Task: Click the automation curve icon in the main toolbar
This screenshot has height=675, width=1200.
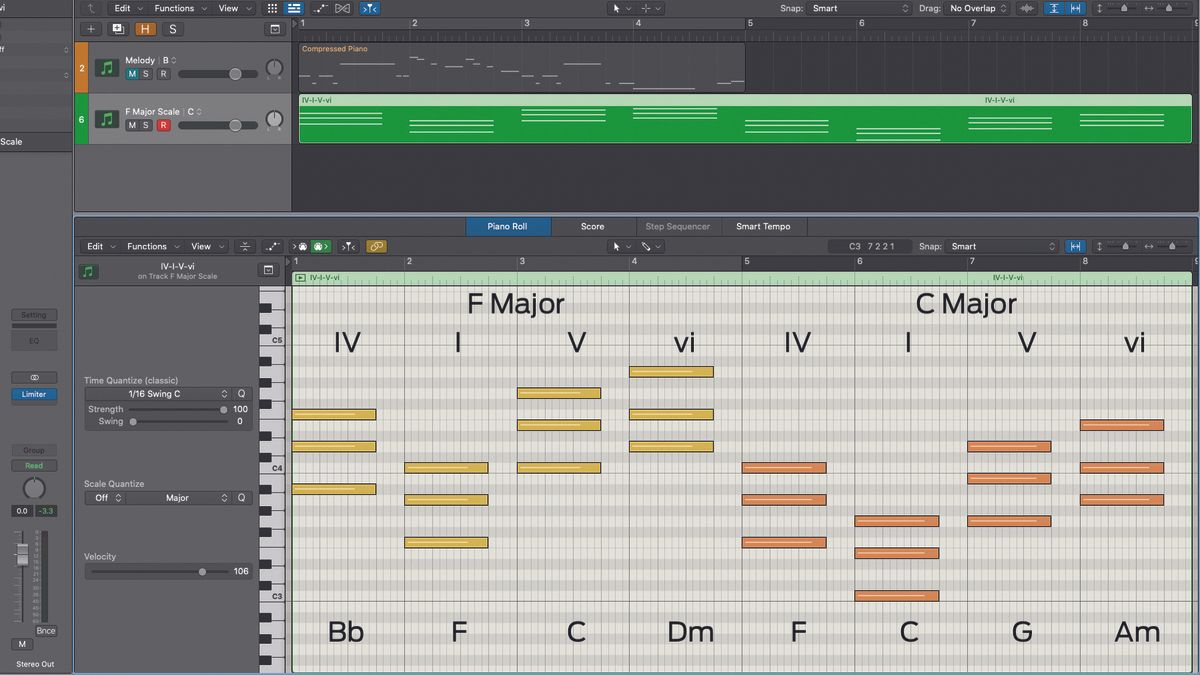Action: coord(318,8)
